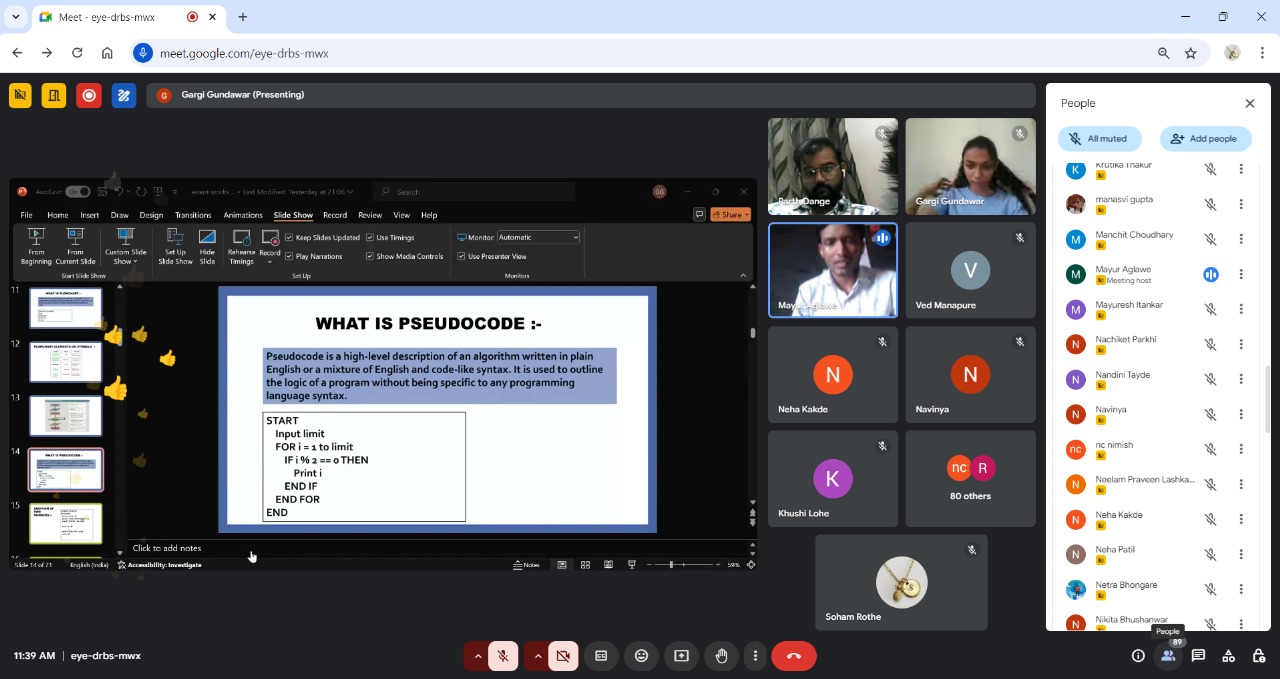Unmute the microphone
Viewport: 1280px width, 679px height.
pyautogui.click(x=504, y=656)
